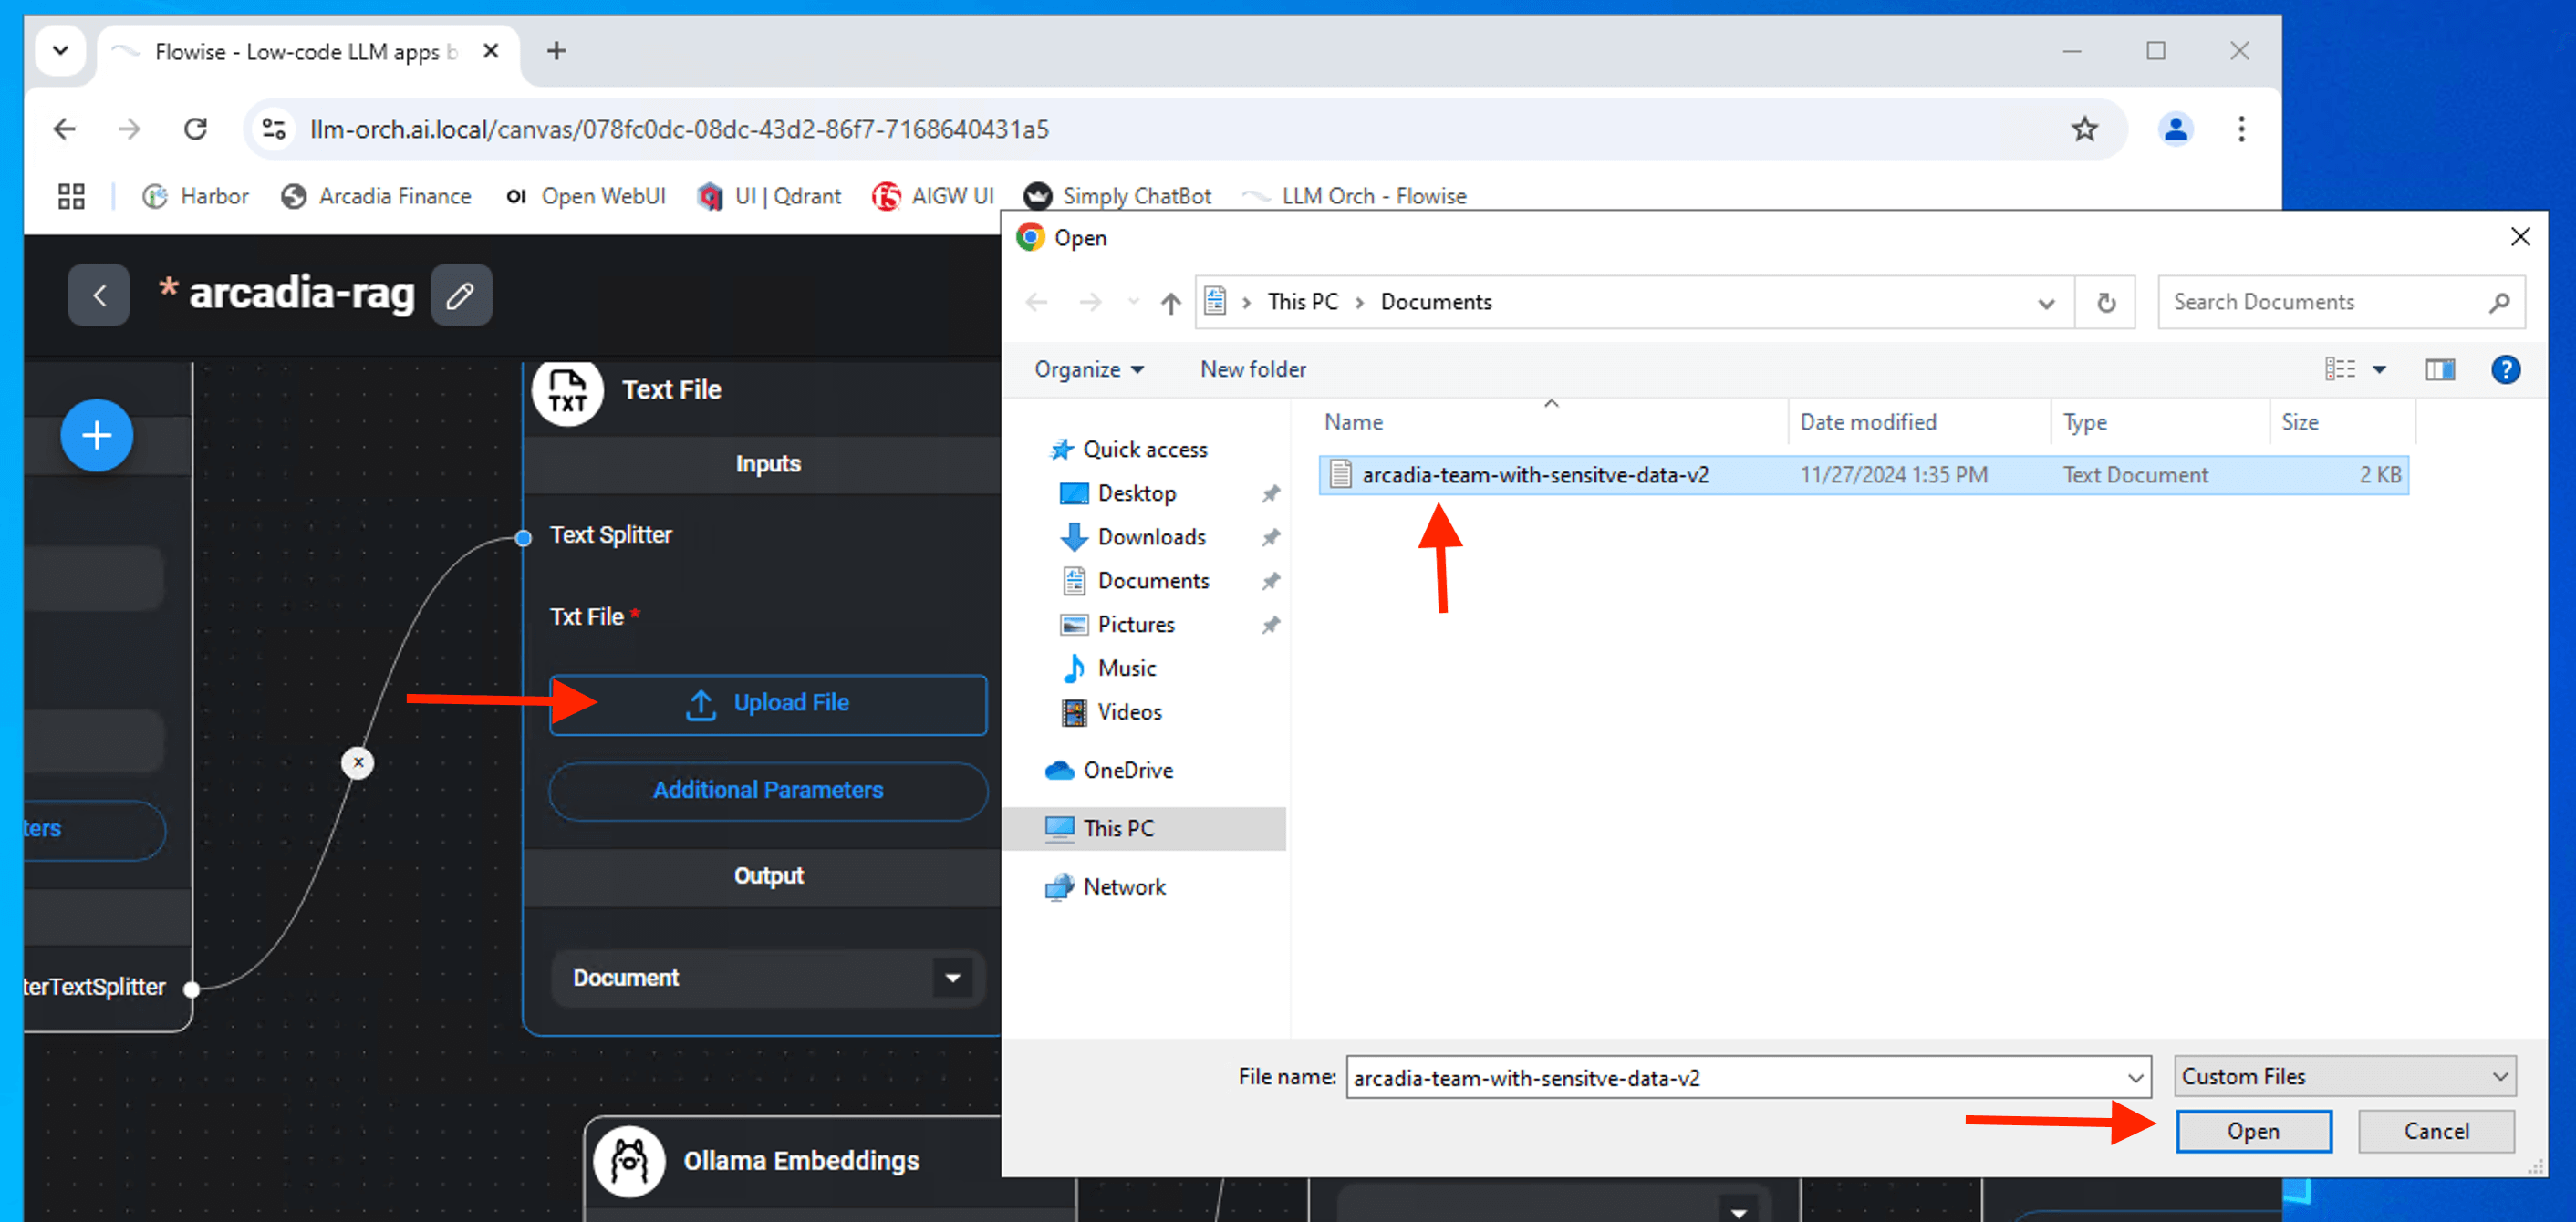The height and width of the screenshot is (1222, 2576).
Task: Open the Chrome profile avatar icon
Action: pyautogui.click(x=2175, y=129)
